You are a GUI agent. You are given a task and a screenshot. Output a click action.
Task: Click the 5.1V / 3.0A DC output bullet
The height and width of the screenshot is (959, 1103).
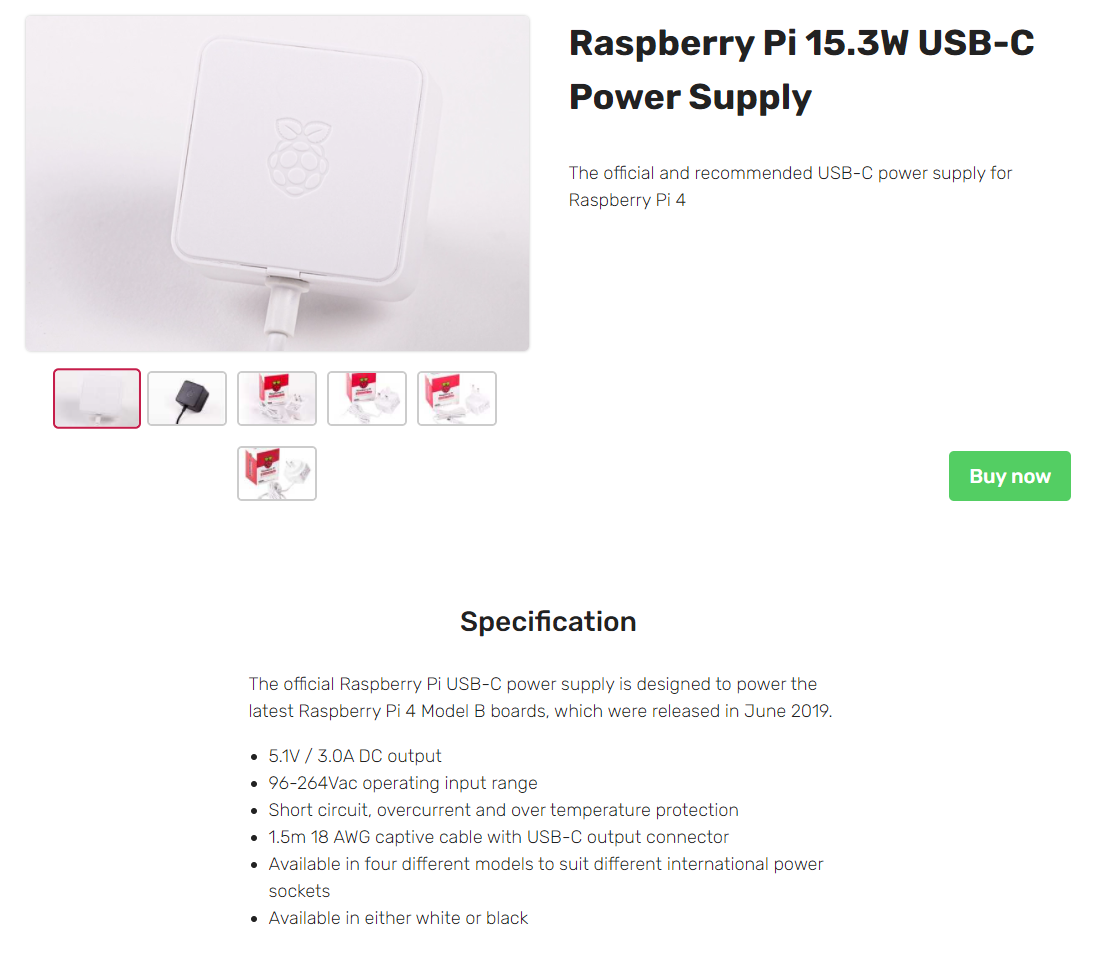click(355, 756)
